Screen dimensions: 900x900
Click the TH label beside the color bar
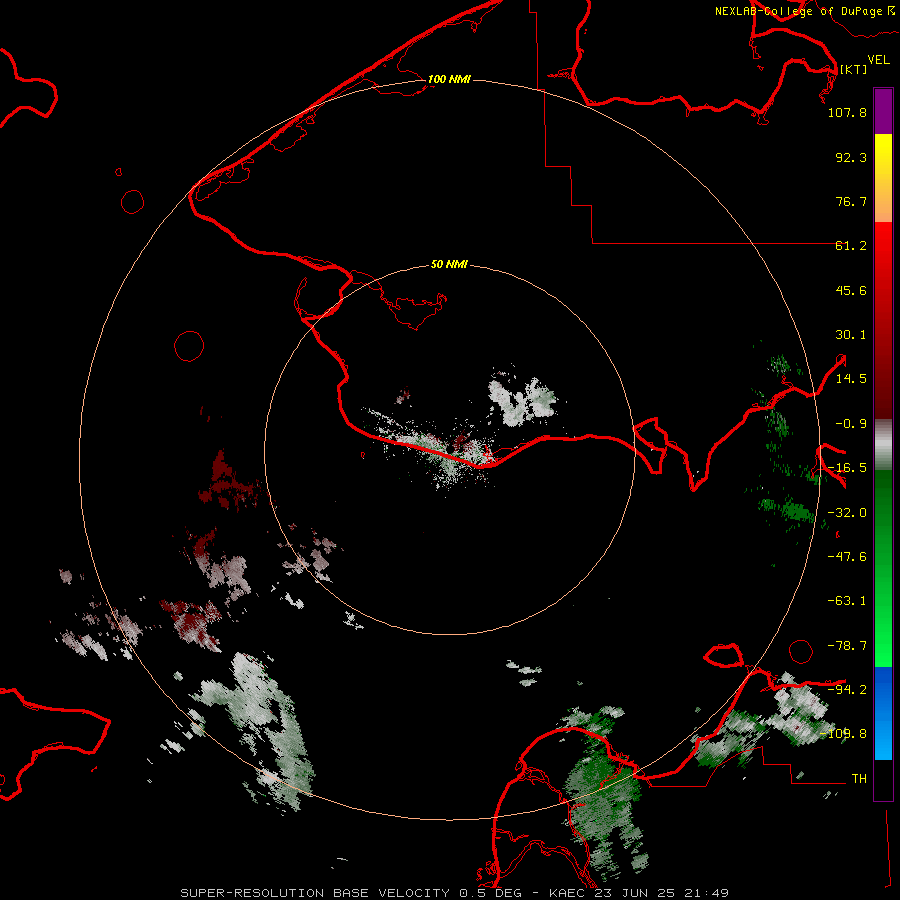click(x=859, y=778)
